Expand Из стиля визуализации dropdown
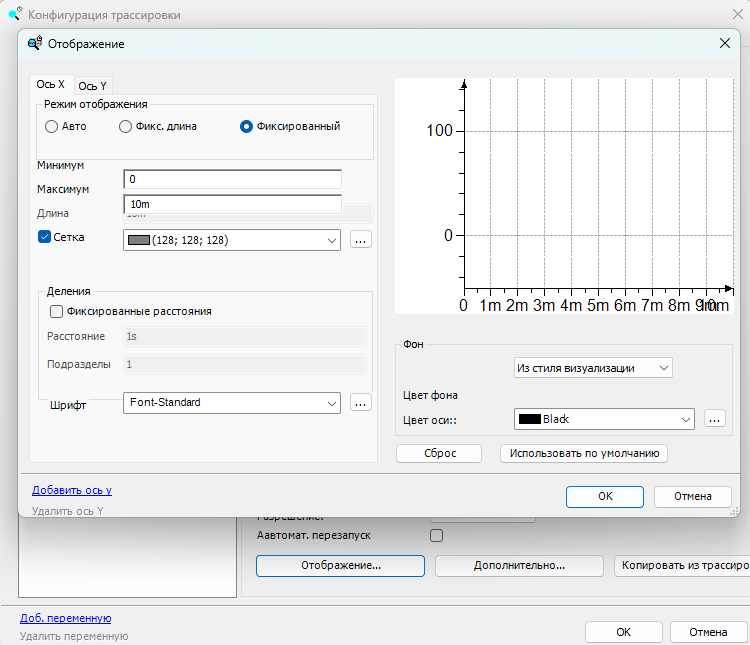This screenshot has height=645, width=750. tap(663, 368)
